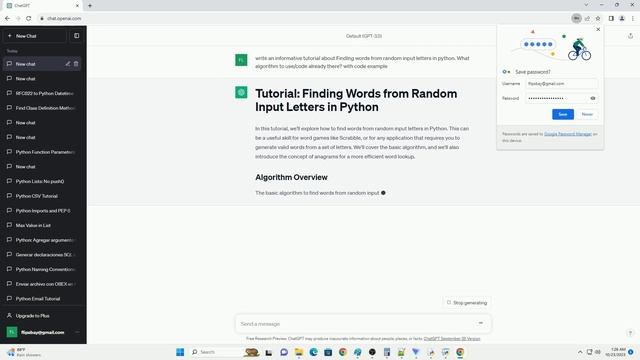Open File Explorer from the taskbar
640x360 pixels.
point(299,352)
